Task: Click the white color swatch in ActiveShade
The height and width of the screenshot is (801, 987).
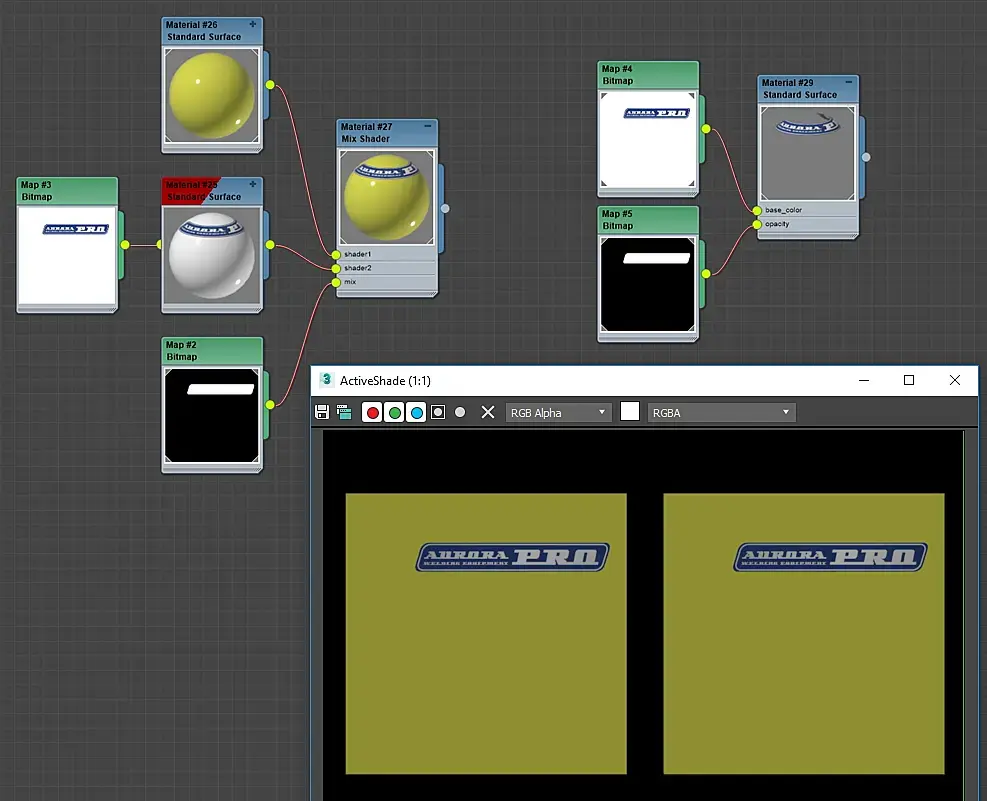Action: [x=629, y=412]
